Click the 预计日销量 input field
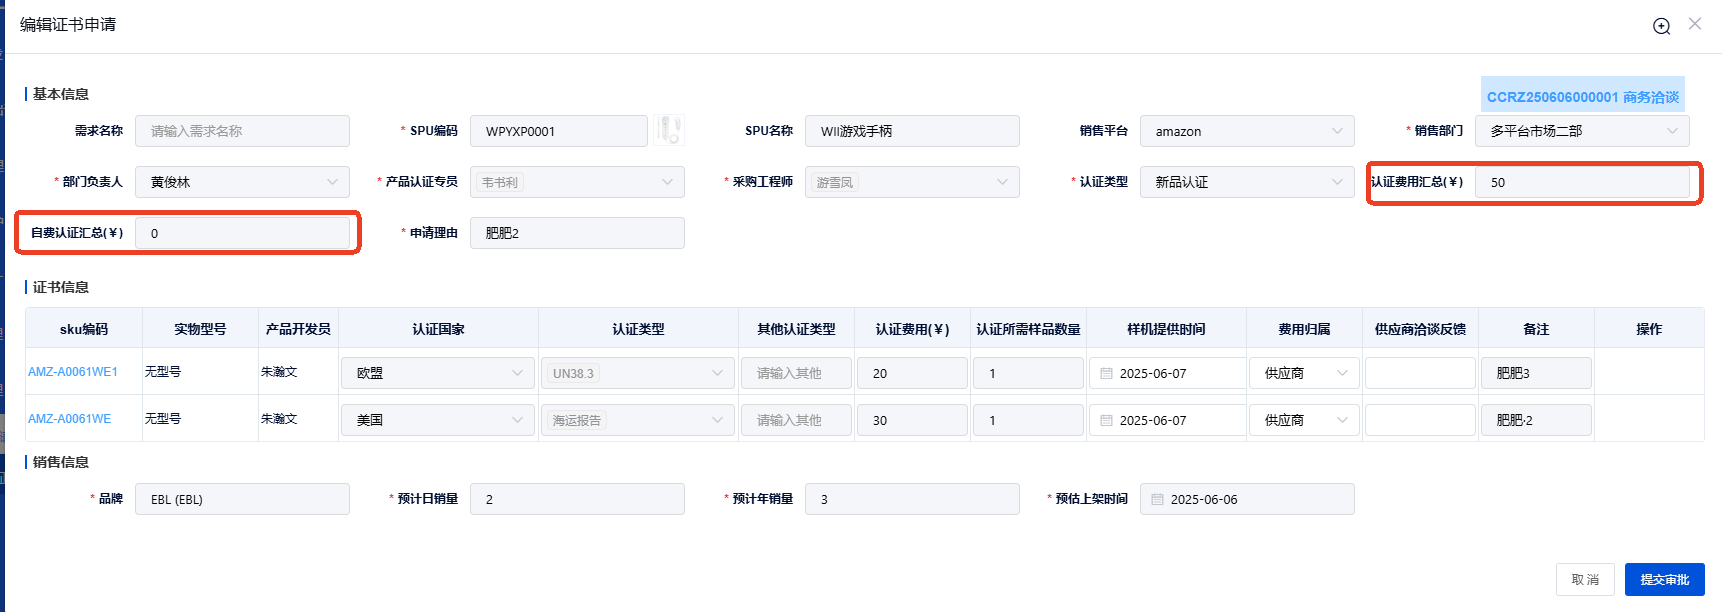 (x=577, y=499)
